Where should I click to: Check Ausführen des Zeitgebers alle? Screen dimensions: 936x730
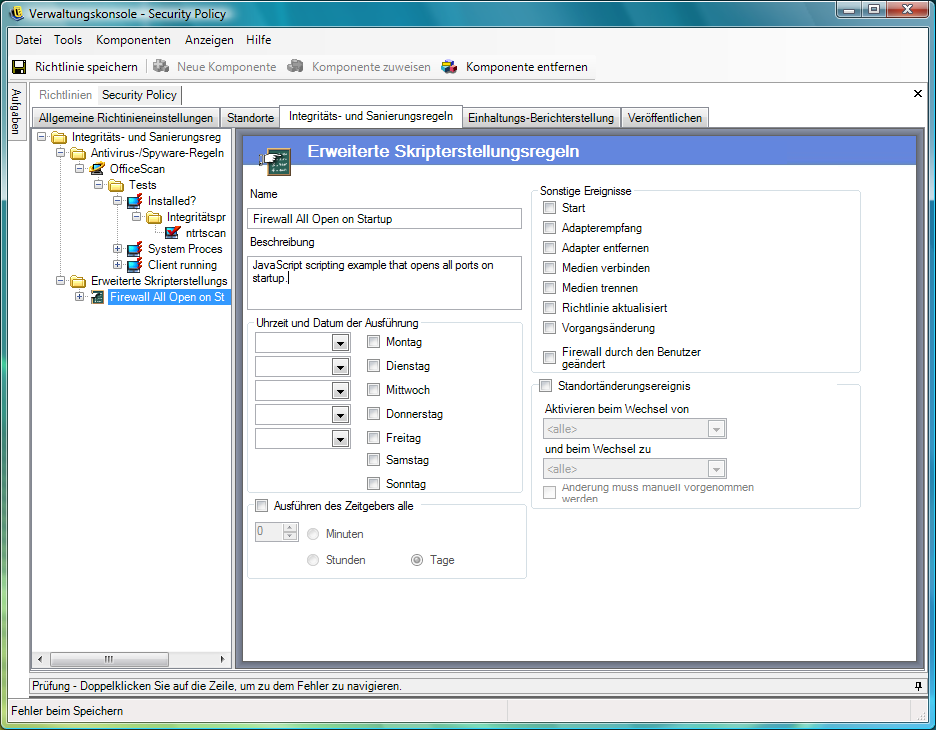click(261, 506)
